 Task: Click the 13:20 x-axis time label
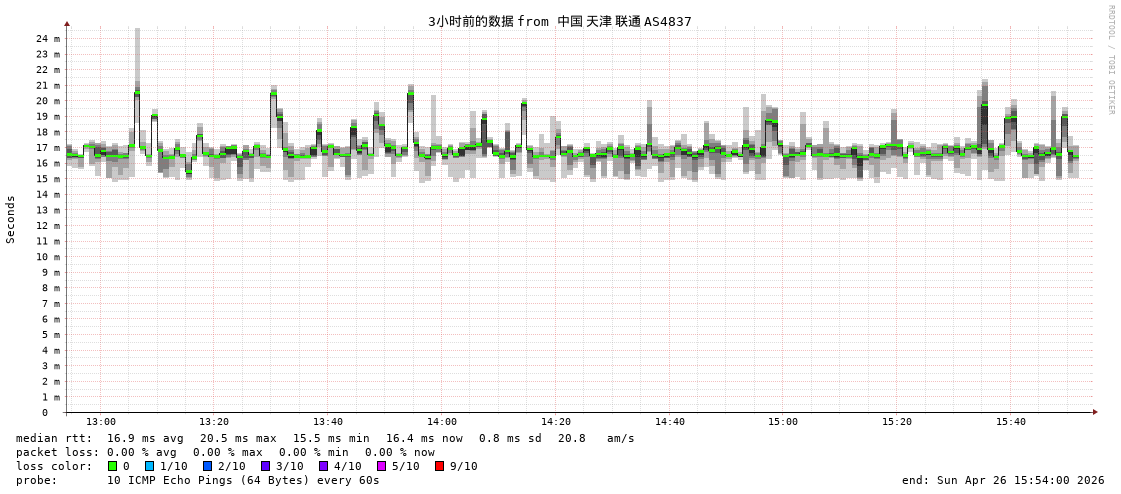215,422
